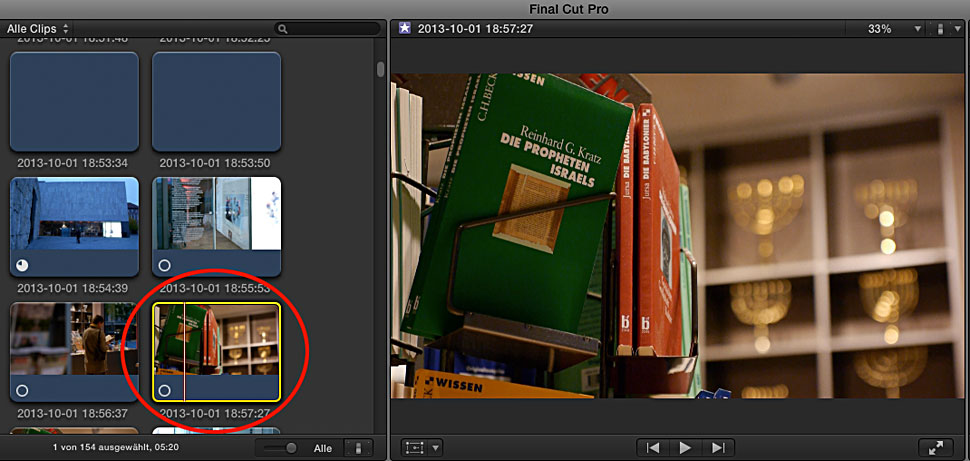
Task: Open the 33% zoom level dropdown
Action: click(886, 29)
